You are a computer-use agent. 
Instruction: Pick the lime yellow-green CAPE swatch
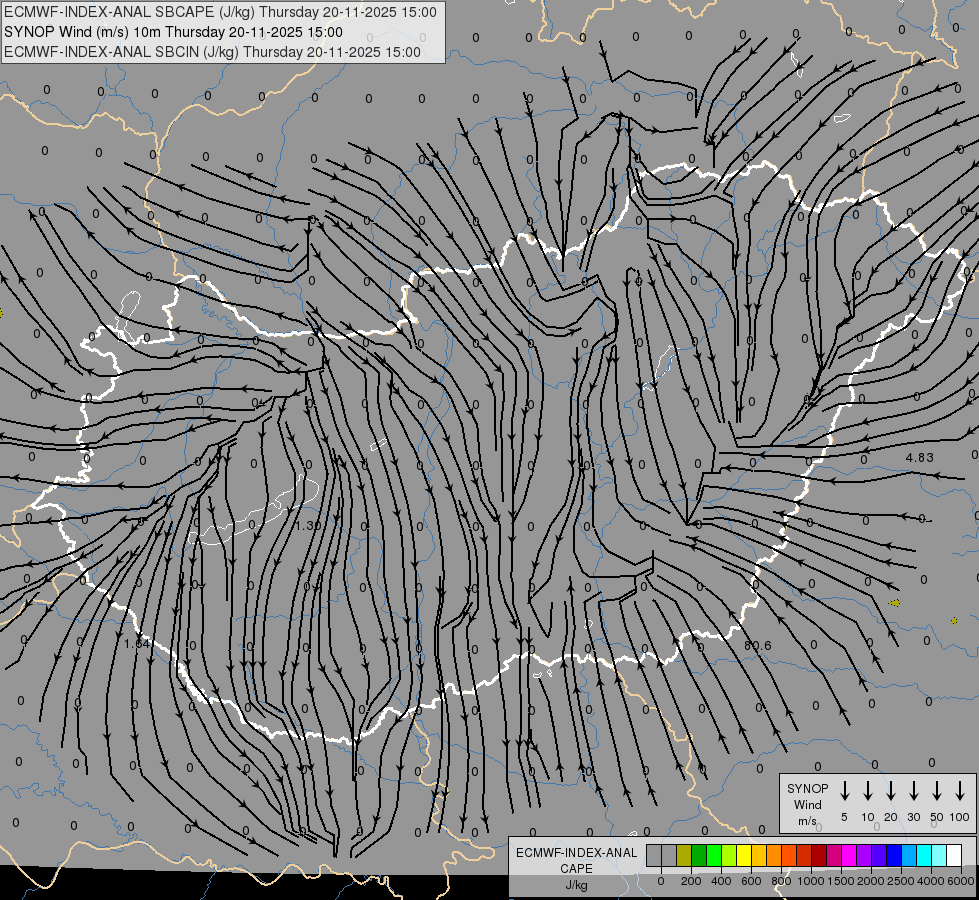pos(729,855)
